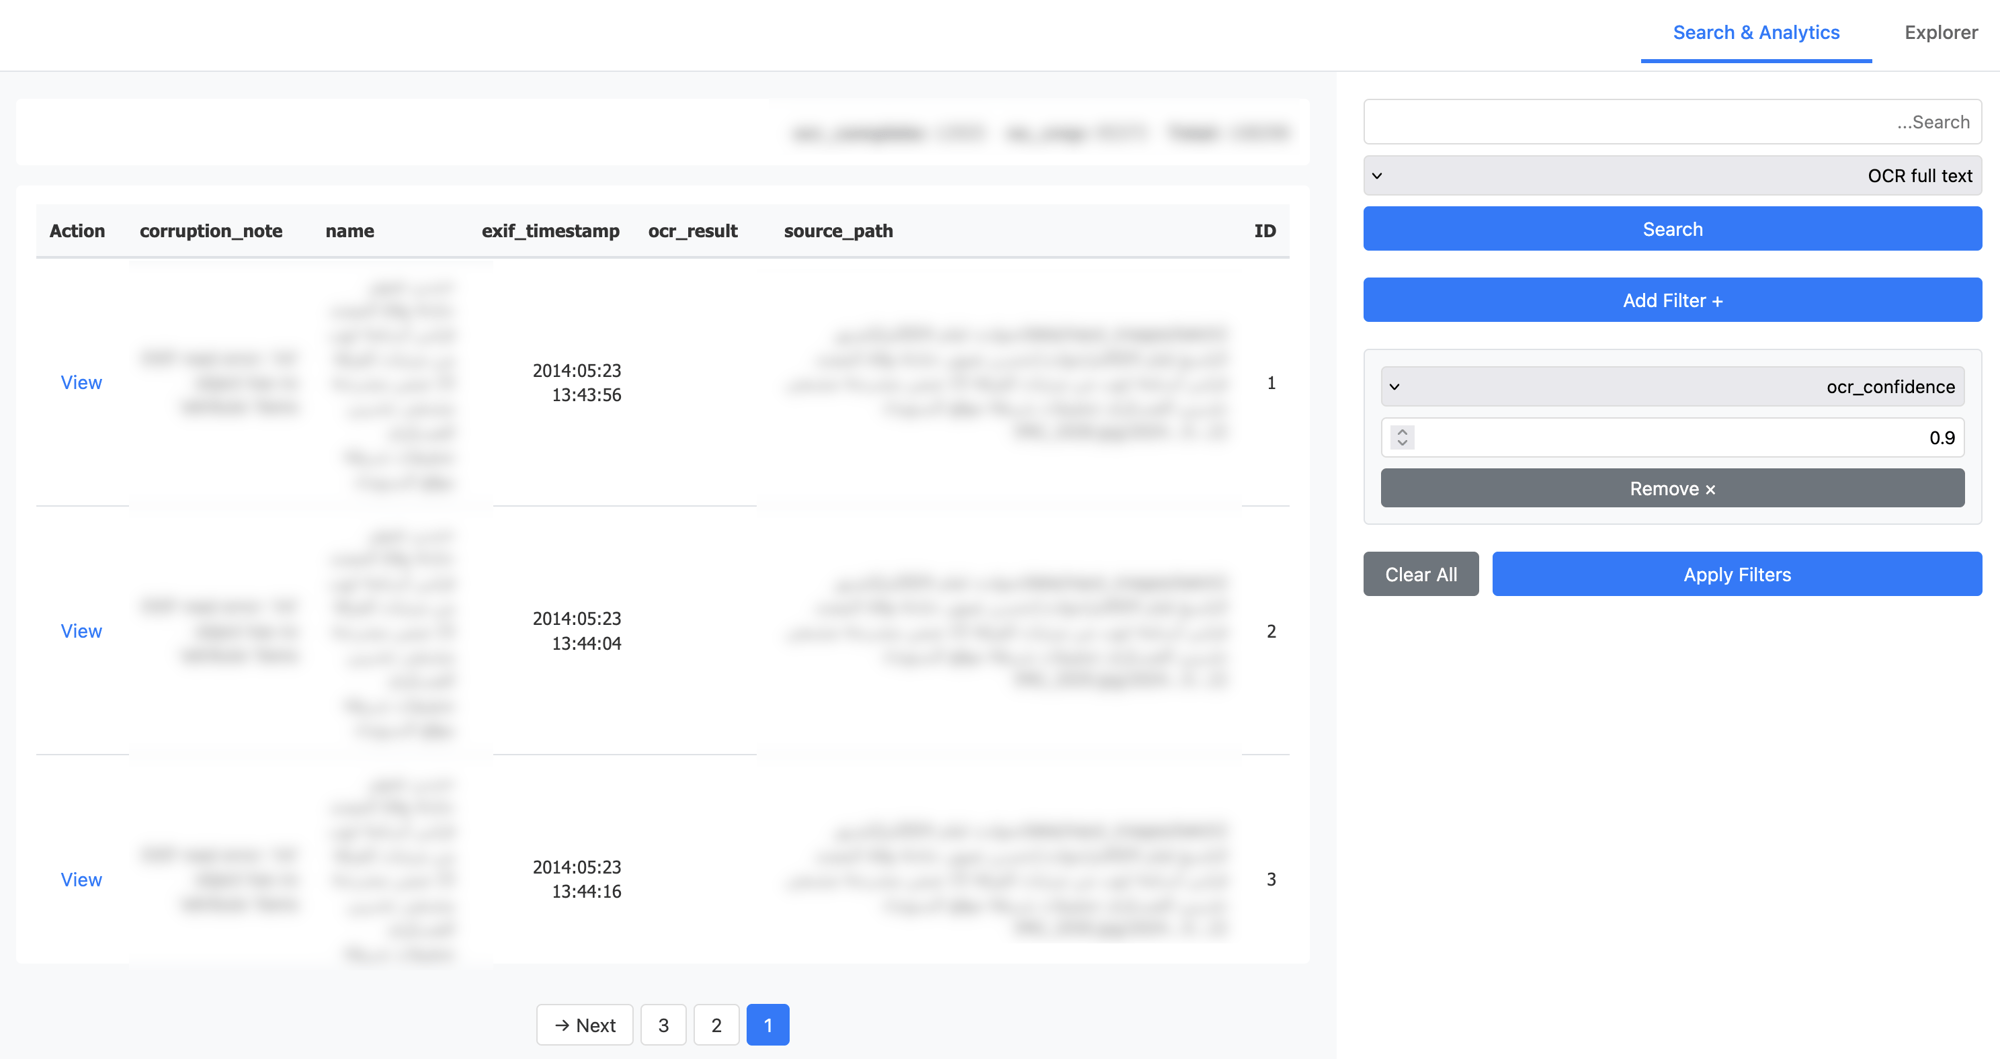The width and height of the screenshot is (2000, 1059).
Task: Switch to the Explorer tab
Action: click(1940, 32)
